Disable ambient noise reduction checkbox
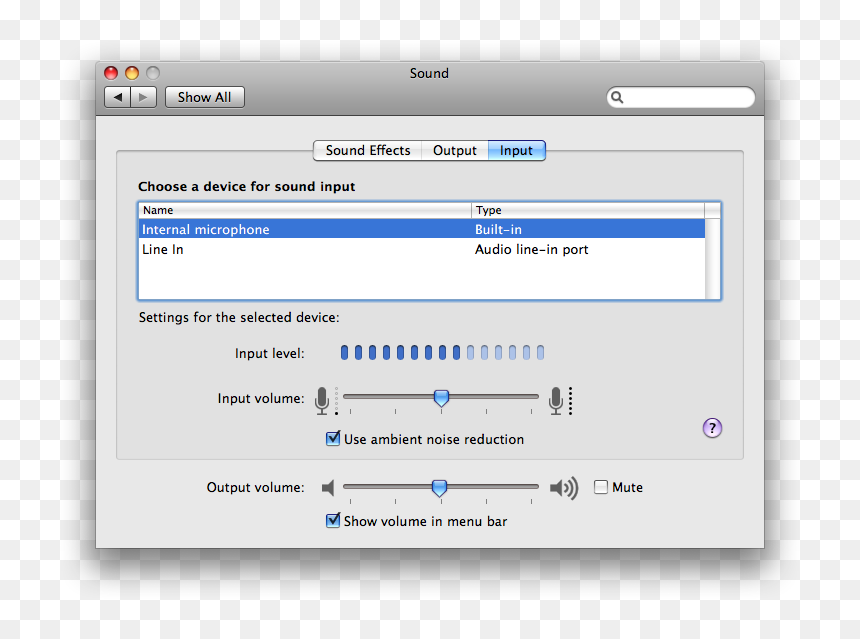 332,438
